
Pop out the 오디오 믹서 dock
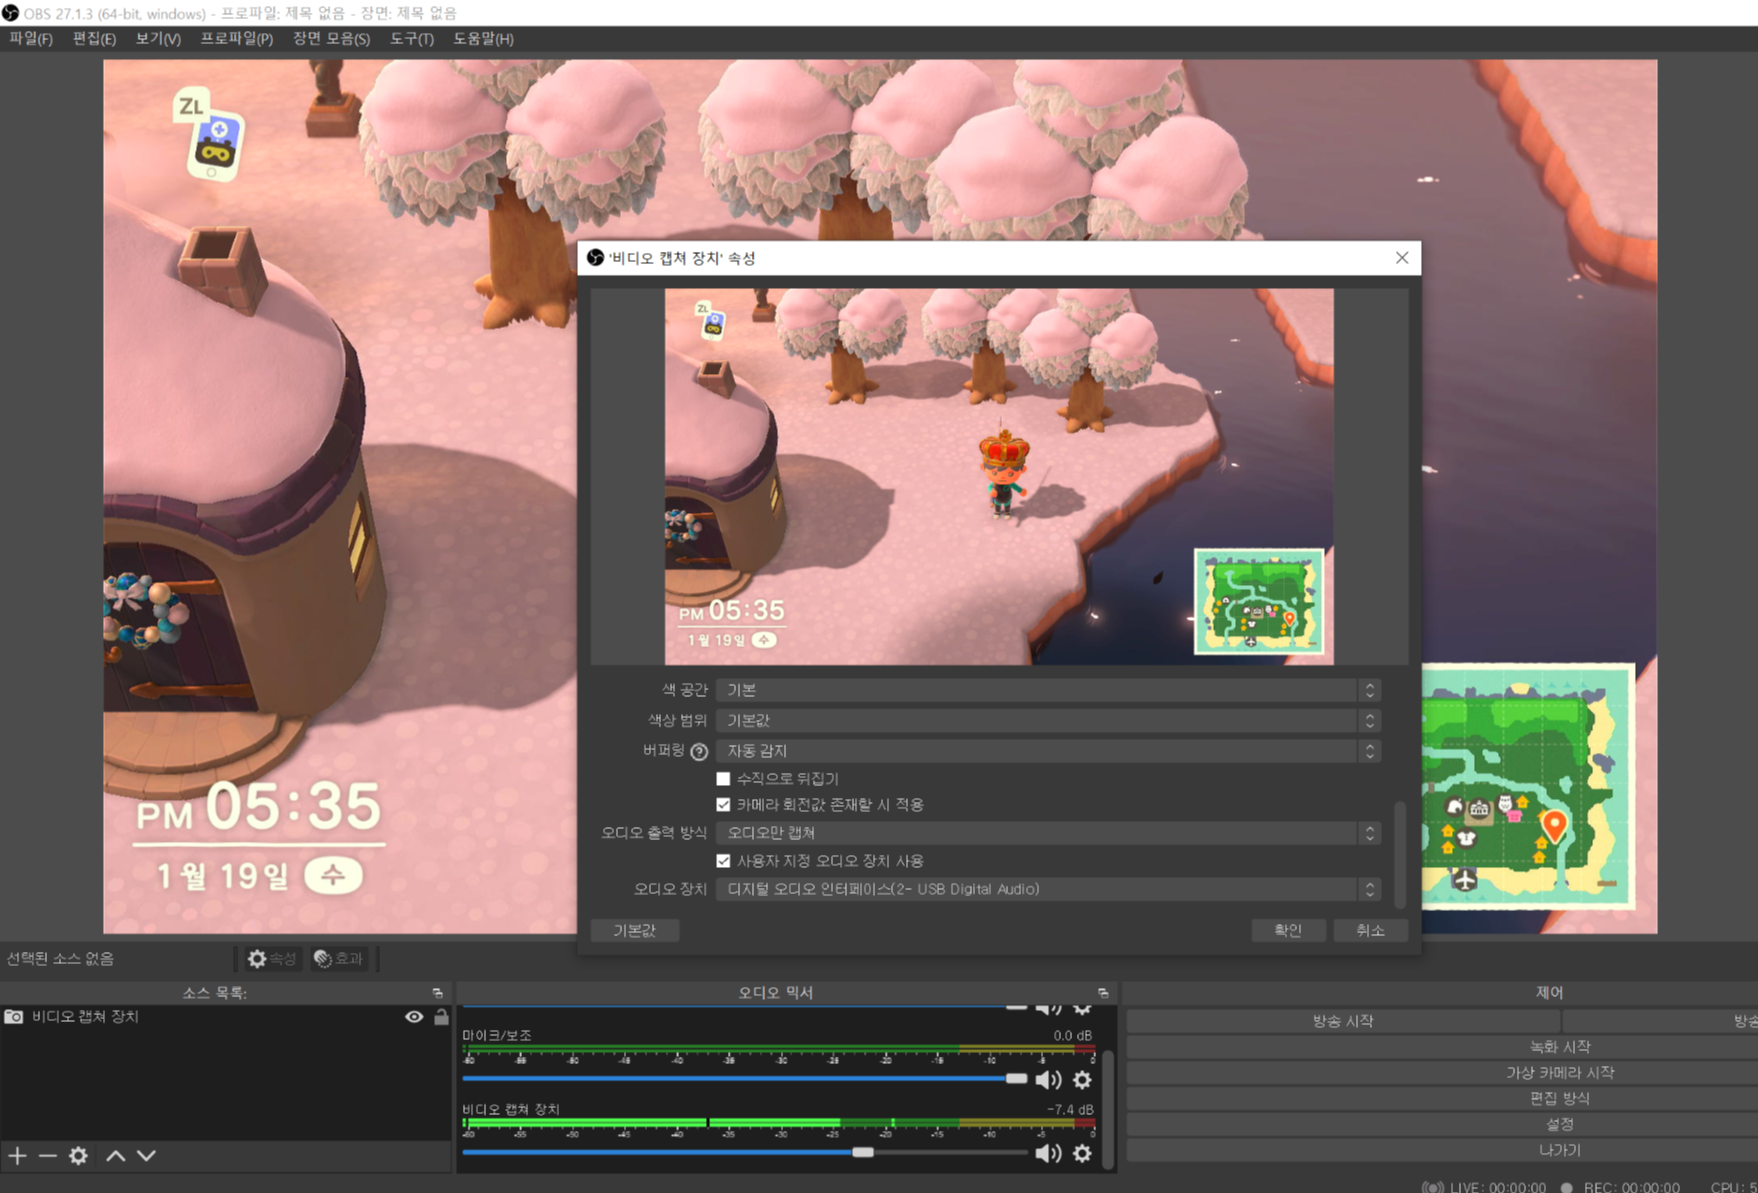point(1103,993)
